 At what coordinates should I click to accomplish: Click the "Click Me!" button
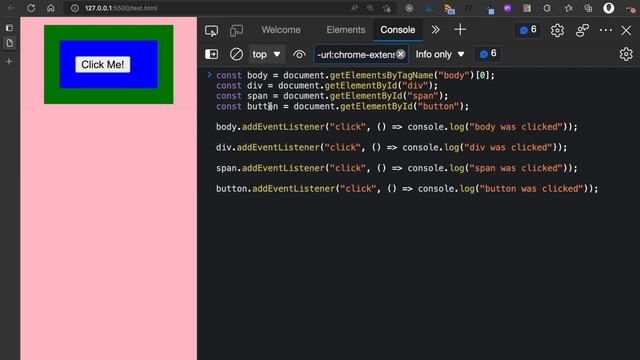(103, 64)
